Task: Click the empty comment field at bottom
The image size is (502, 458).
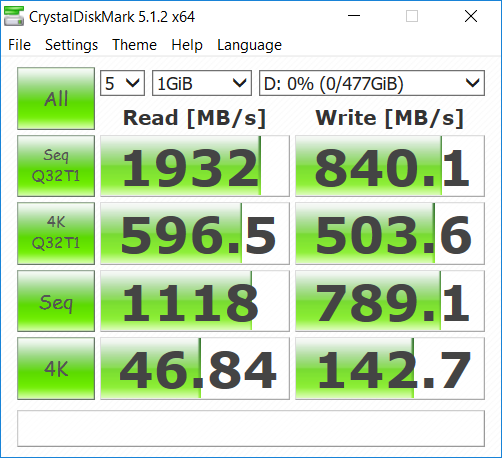Action: [251, 428]
